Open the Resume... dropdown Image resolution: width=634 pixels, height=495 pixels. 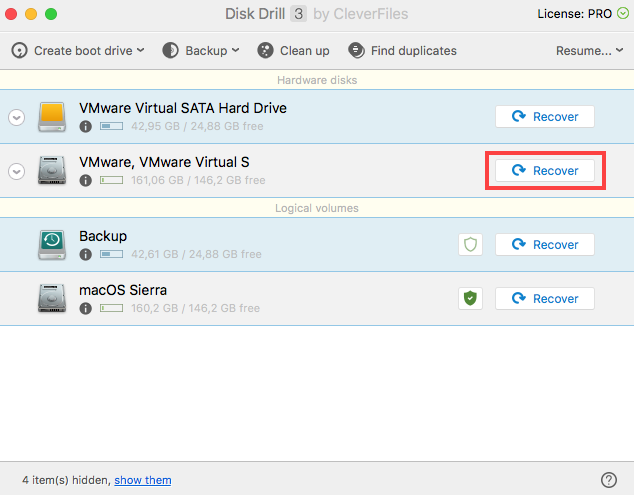[x=590, y=51]
